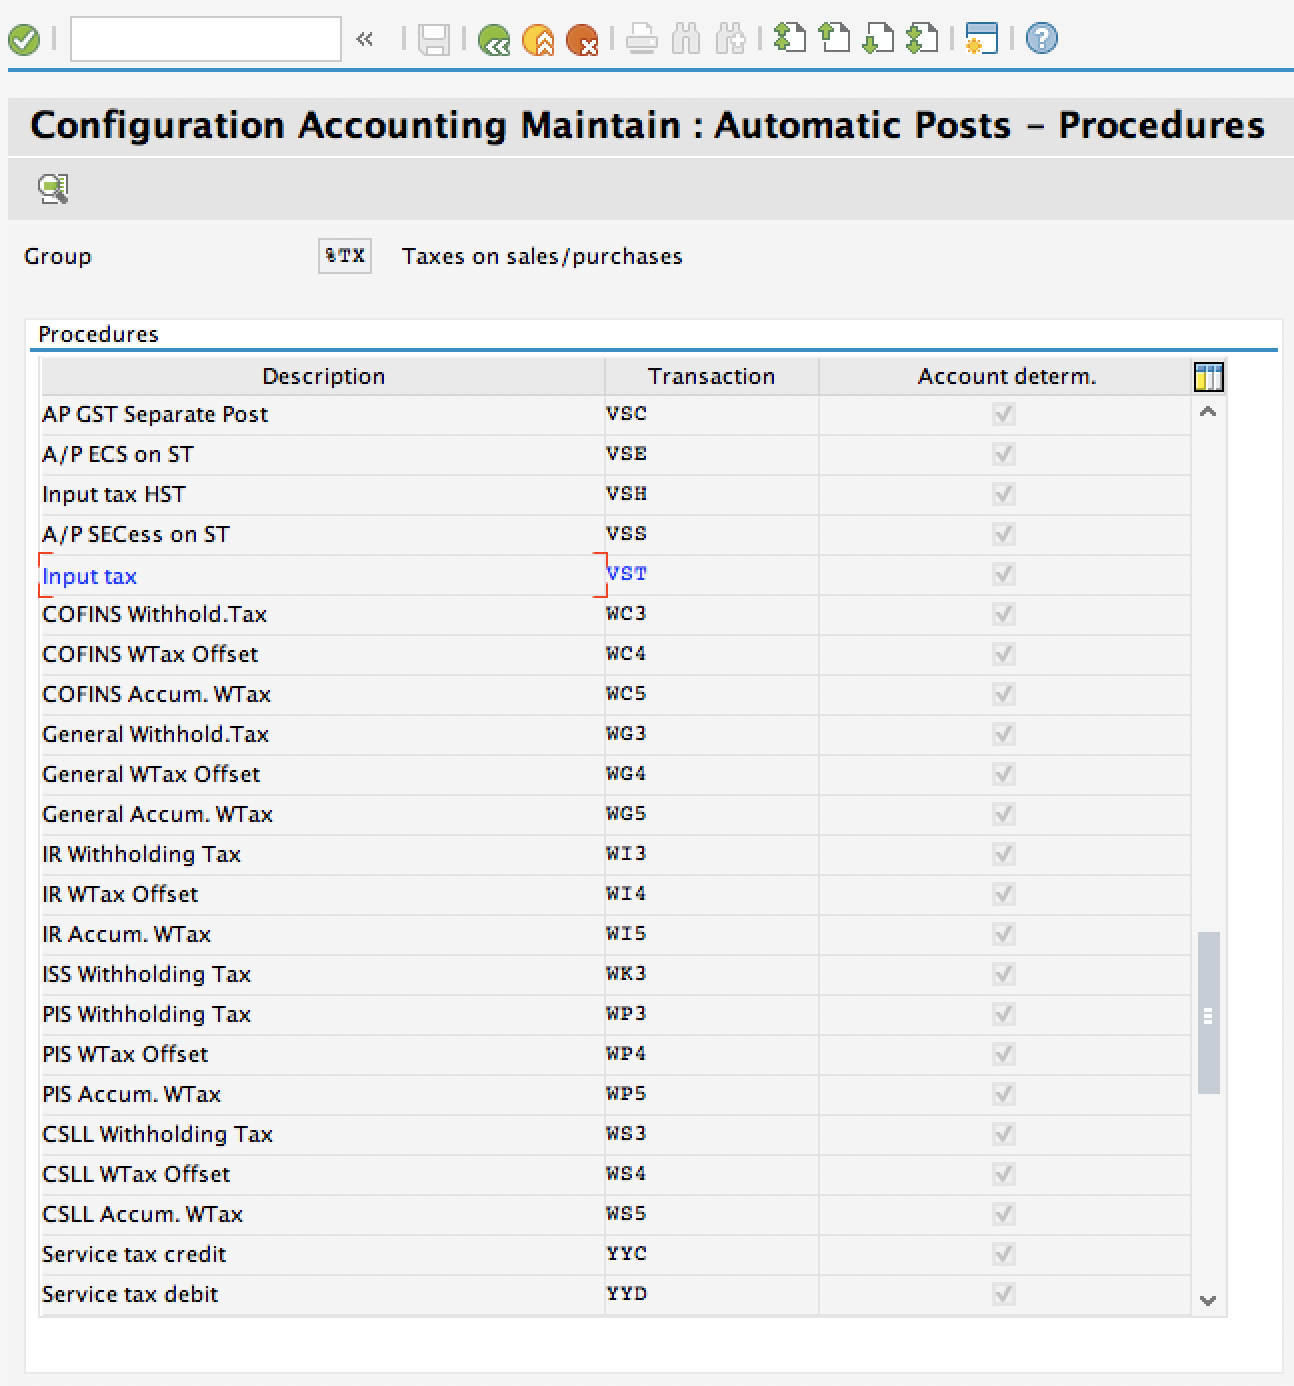Viewport: 1294px width, 1386px height.
Task: Click scroll down arrow in procedures table
Action: 1208,1300
